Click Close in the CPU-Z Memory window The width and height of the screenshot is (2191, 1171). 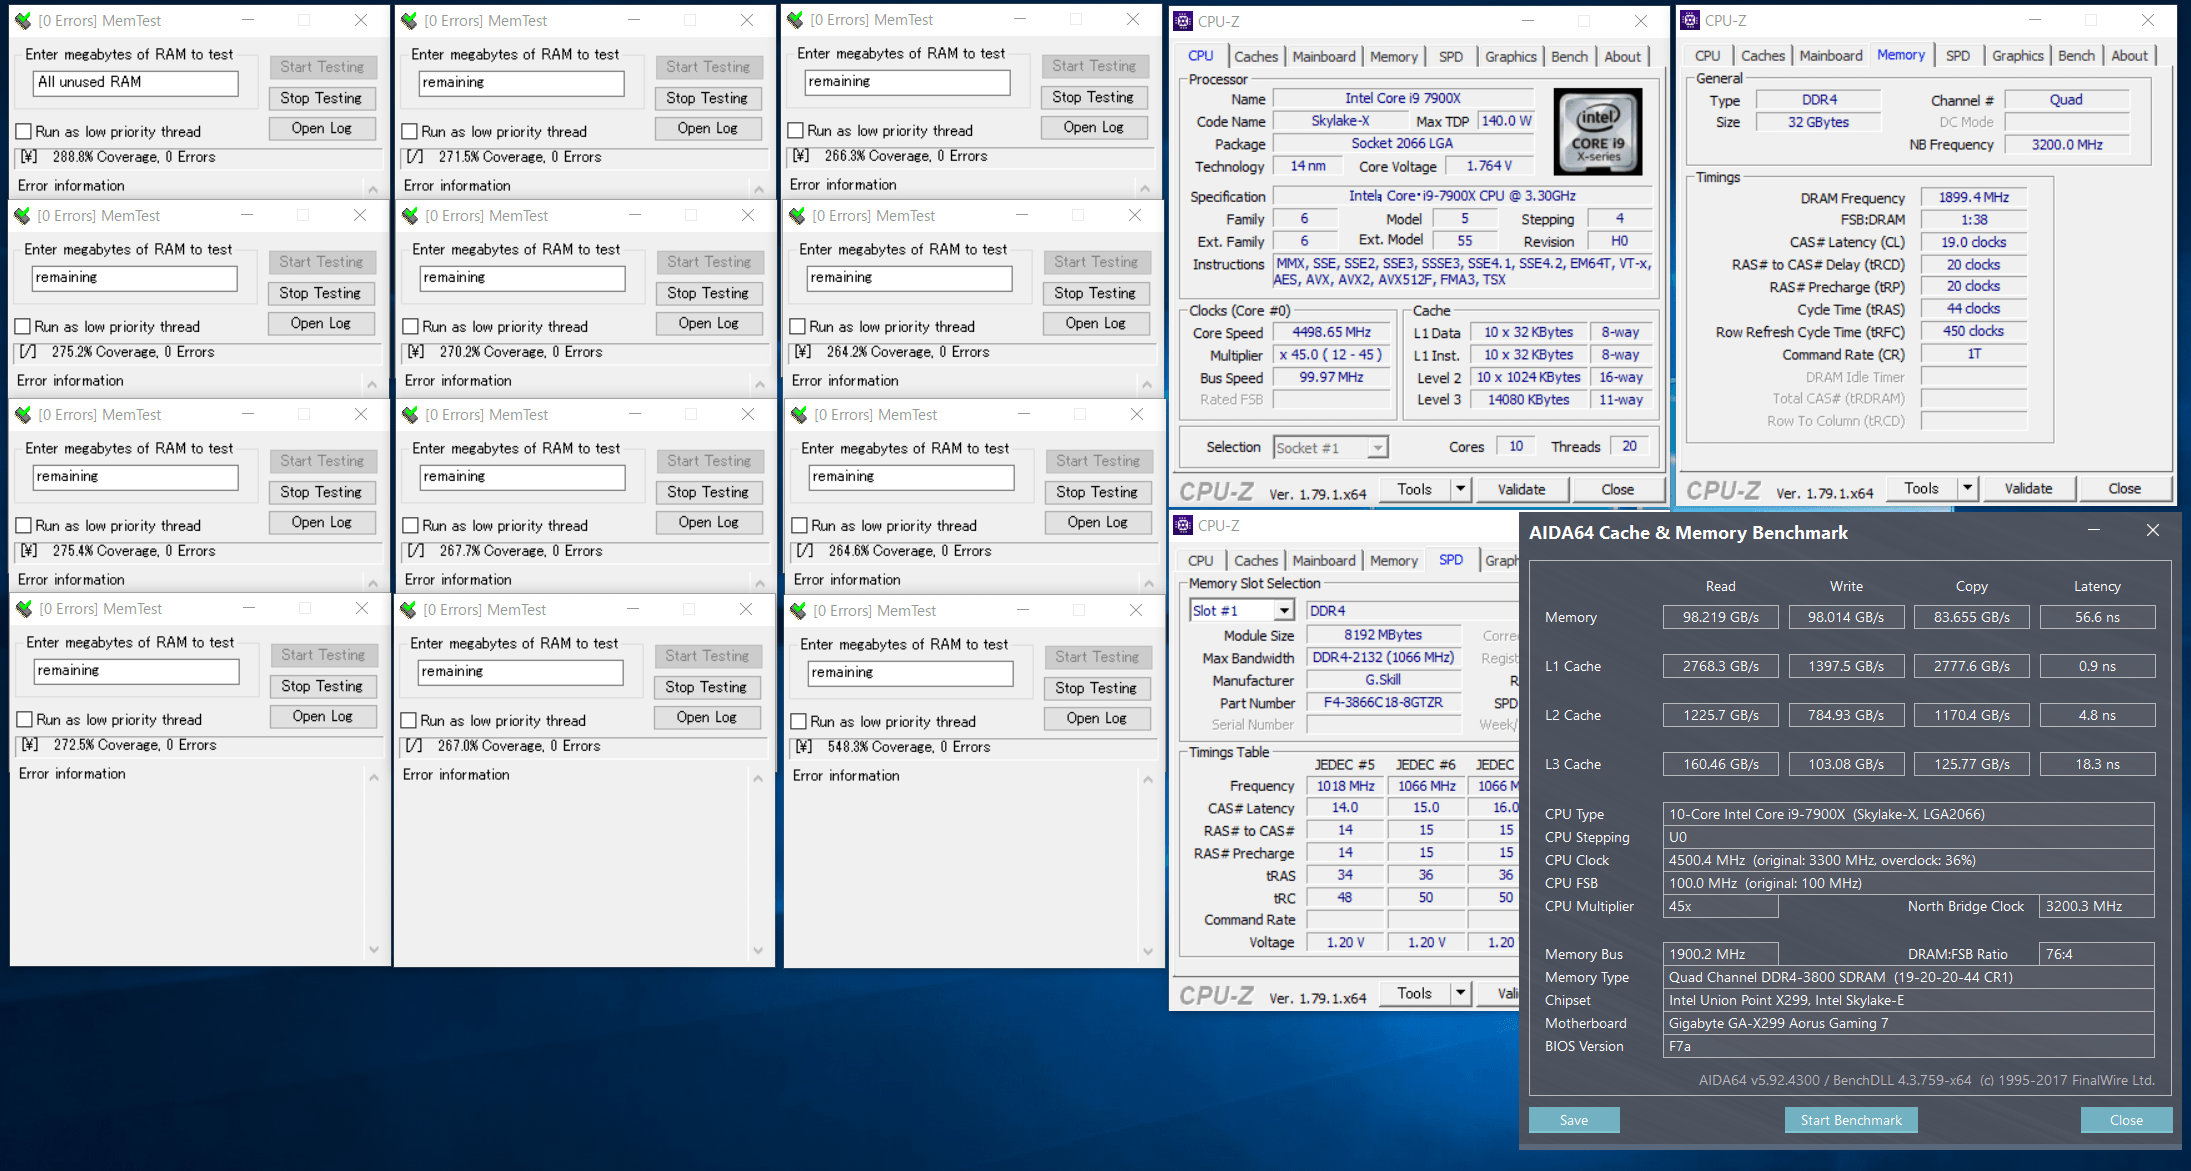[2124, 488]
